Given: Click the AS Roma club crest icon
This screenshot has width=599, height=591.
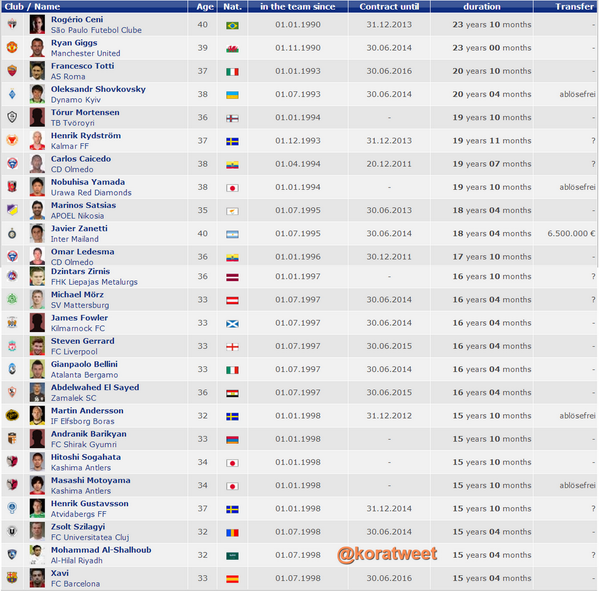Looking at the screenshot, I should [x=12, y=71].
